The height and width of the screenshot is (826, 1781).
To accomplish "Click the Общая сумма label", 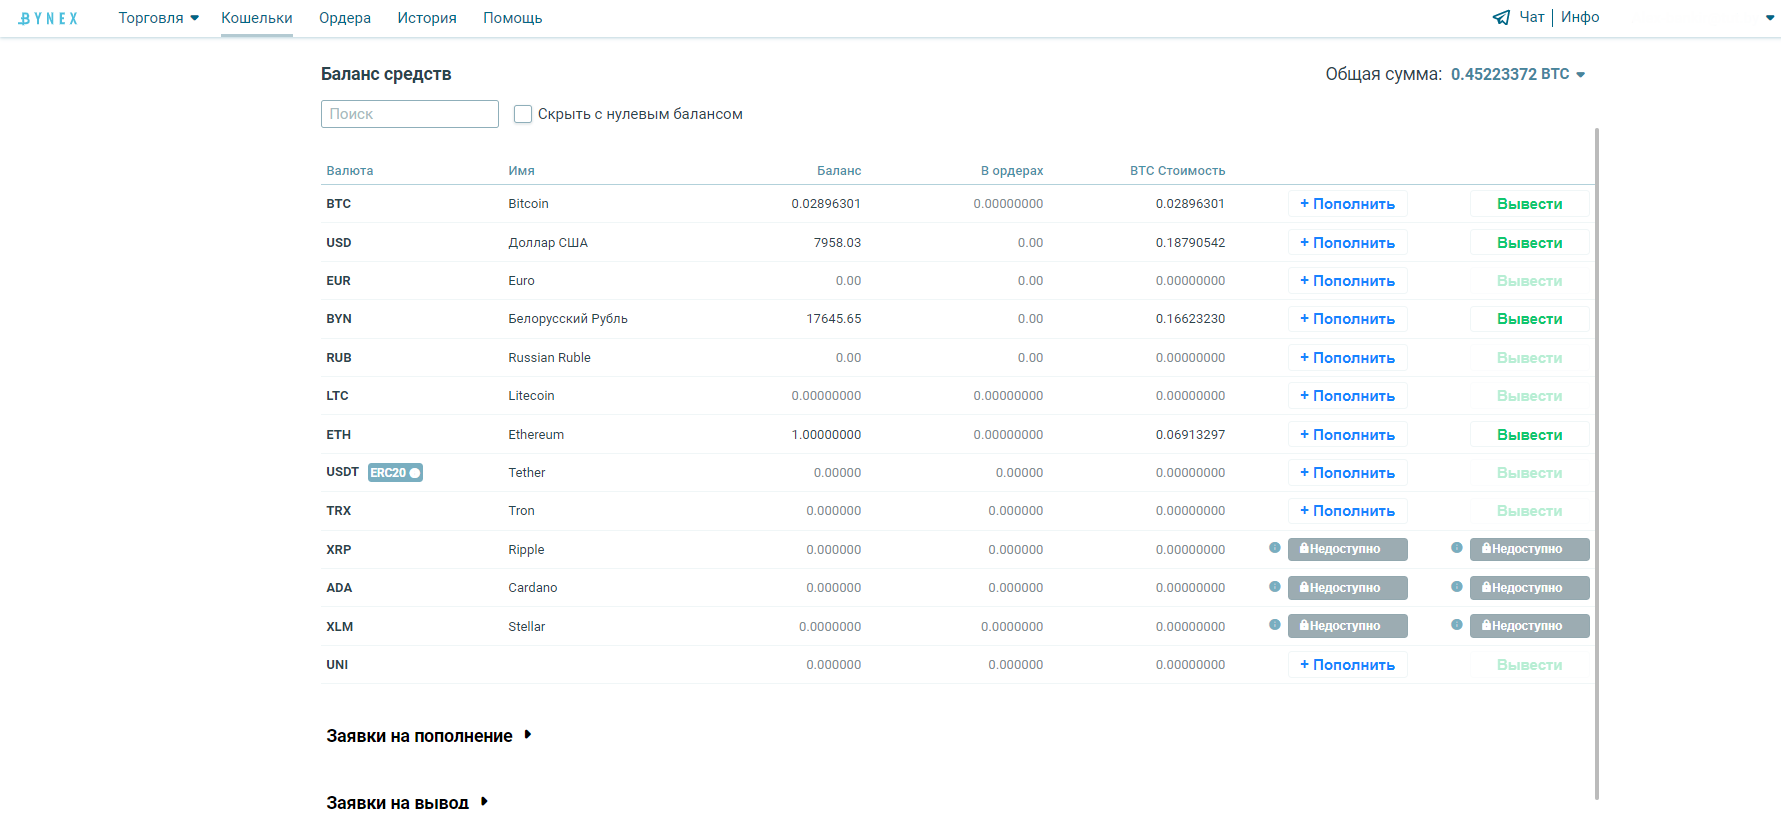I will click(x=1384, y=74).
